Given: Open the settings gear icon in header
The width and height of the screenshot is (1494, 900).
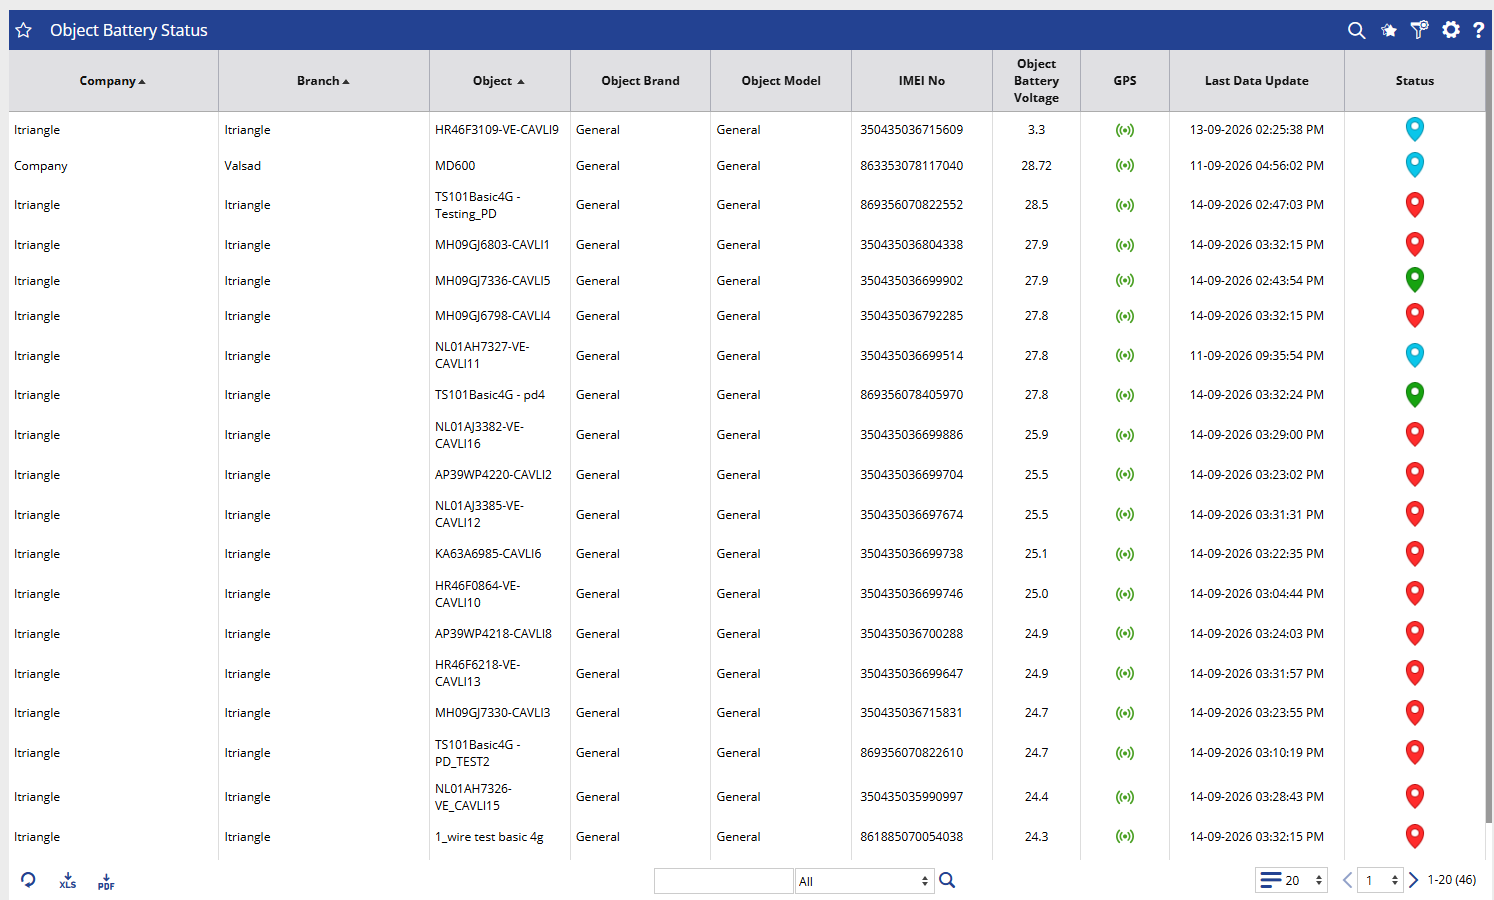Looking at the screenshot, I should pyautogui.click(x=1451, y=30).
